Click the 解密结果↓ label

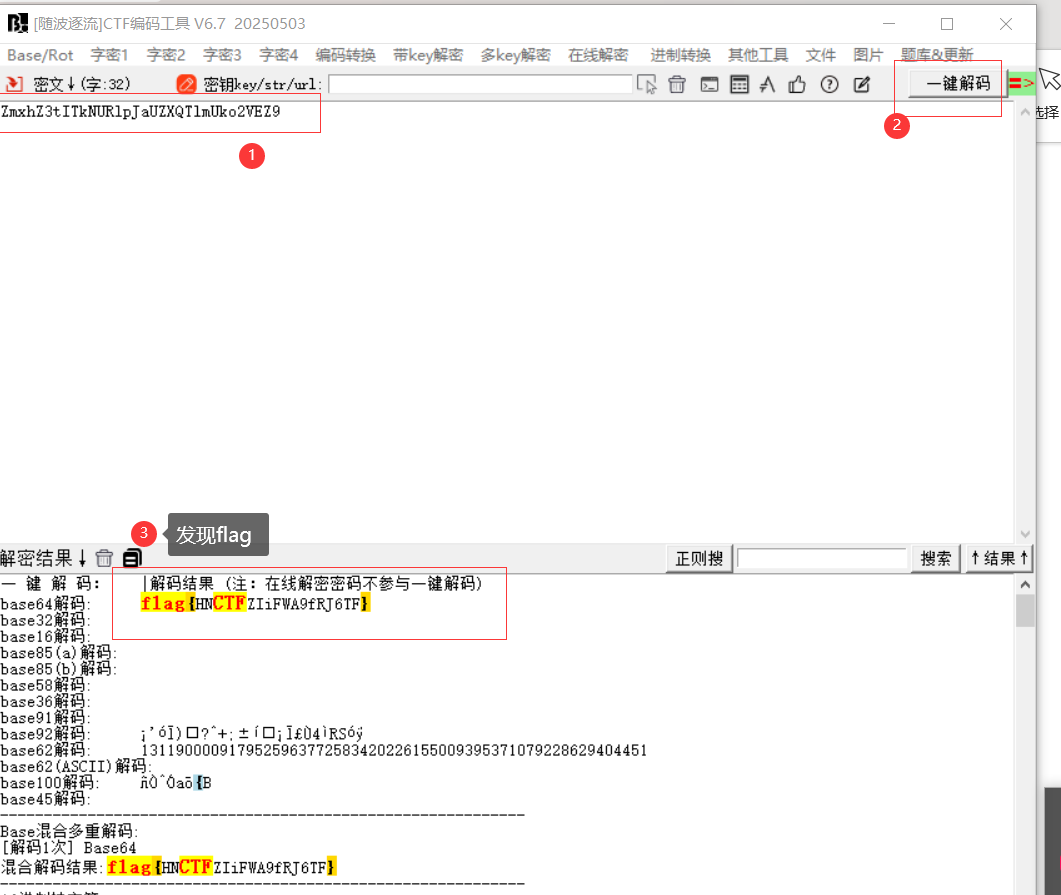pyautogui.click(x=43, y=558)
